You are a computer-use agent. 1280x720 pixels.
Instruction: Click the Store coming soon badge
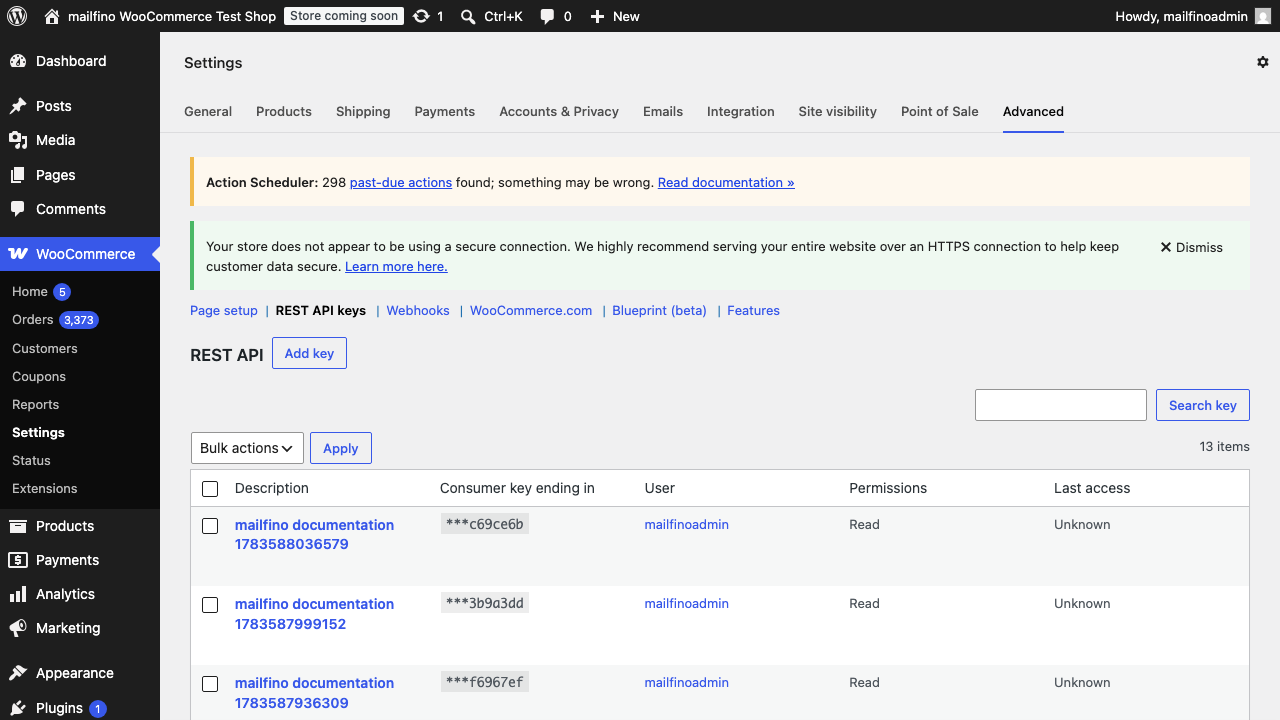coord(344,16)
